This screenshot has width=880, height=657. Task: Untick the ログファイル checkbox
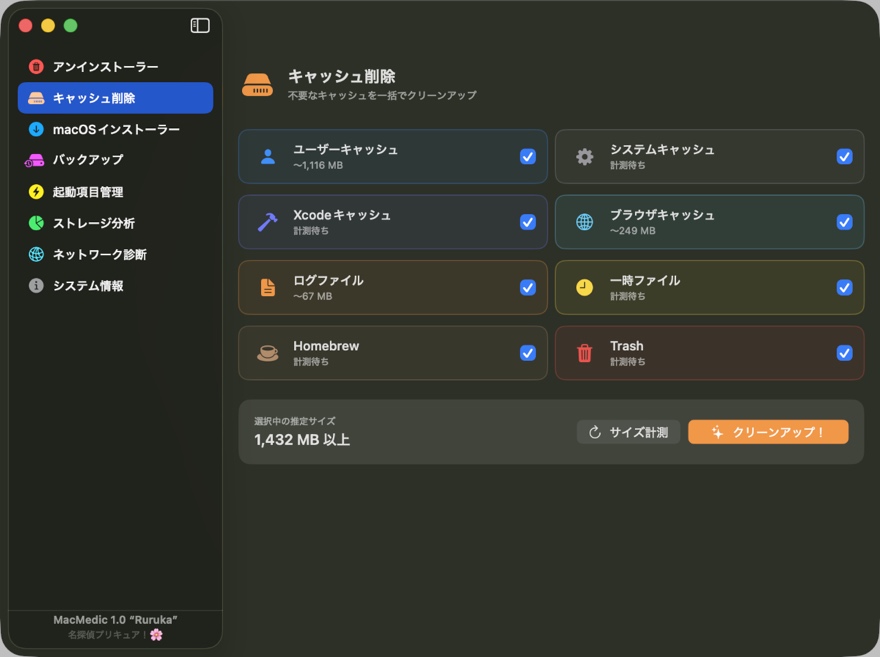[x=528, y=288]
